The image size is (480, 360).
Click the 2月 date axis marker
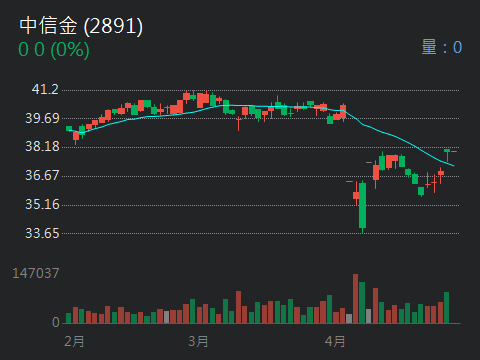(x=74, y=342)
